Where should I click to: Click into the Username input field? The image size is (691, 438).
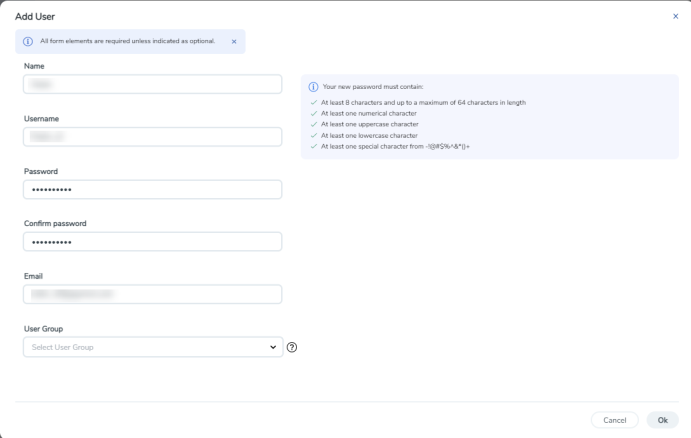(152, 137)
